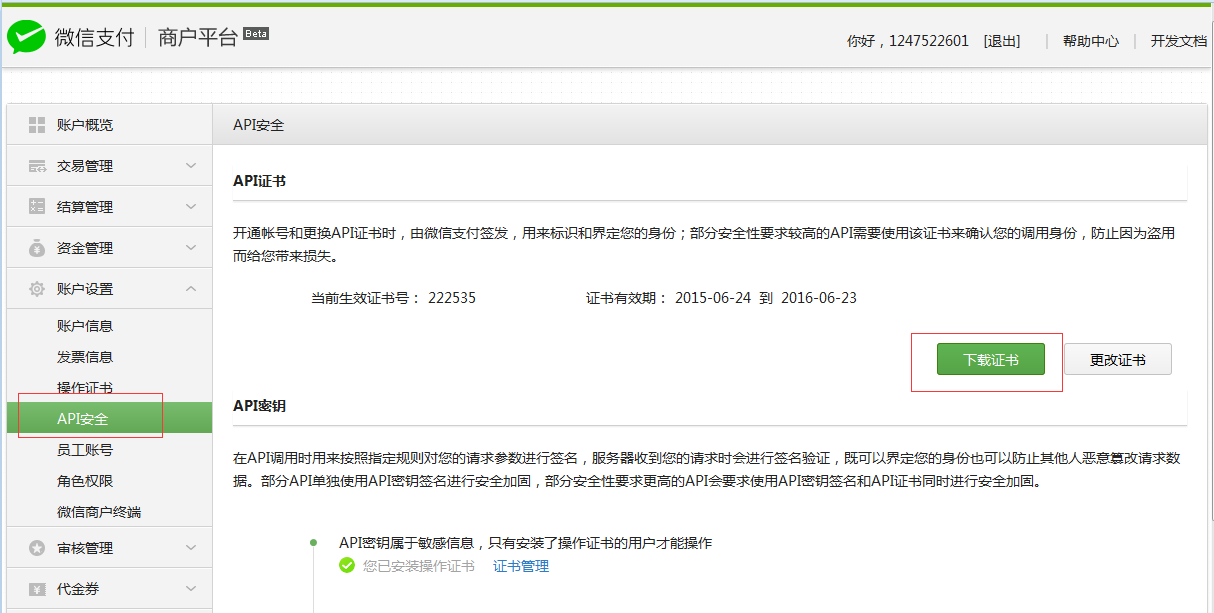Click the 账户设置 gear icon
Image resolution: width=1214 pixels, height=613 pixels.
click(37, 289)
